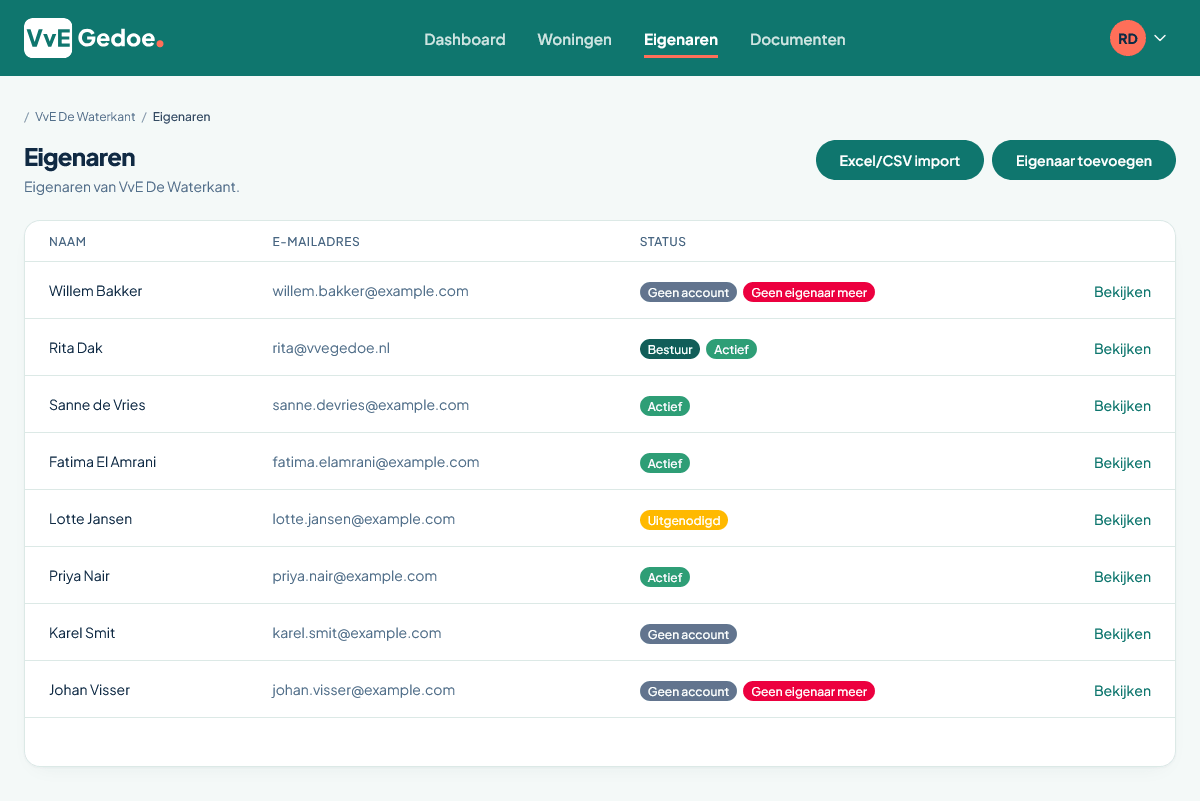Click email karel.smit@example.com

coord(357,633)
